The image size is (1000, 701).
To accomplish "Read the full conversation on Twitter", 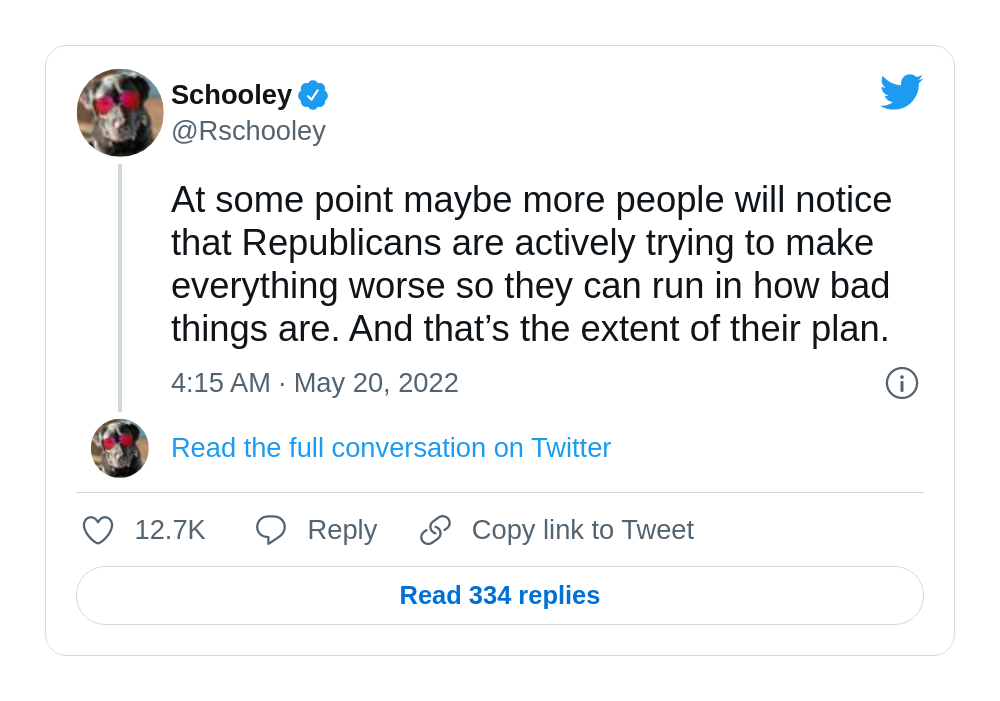I will [391, 448].
